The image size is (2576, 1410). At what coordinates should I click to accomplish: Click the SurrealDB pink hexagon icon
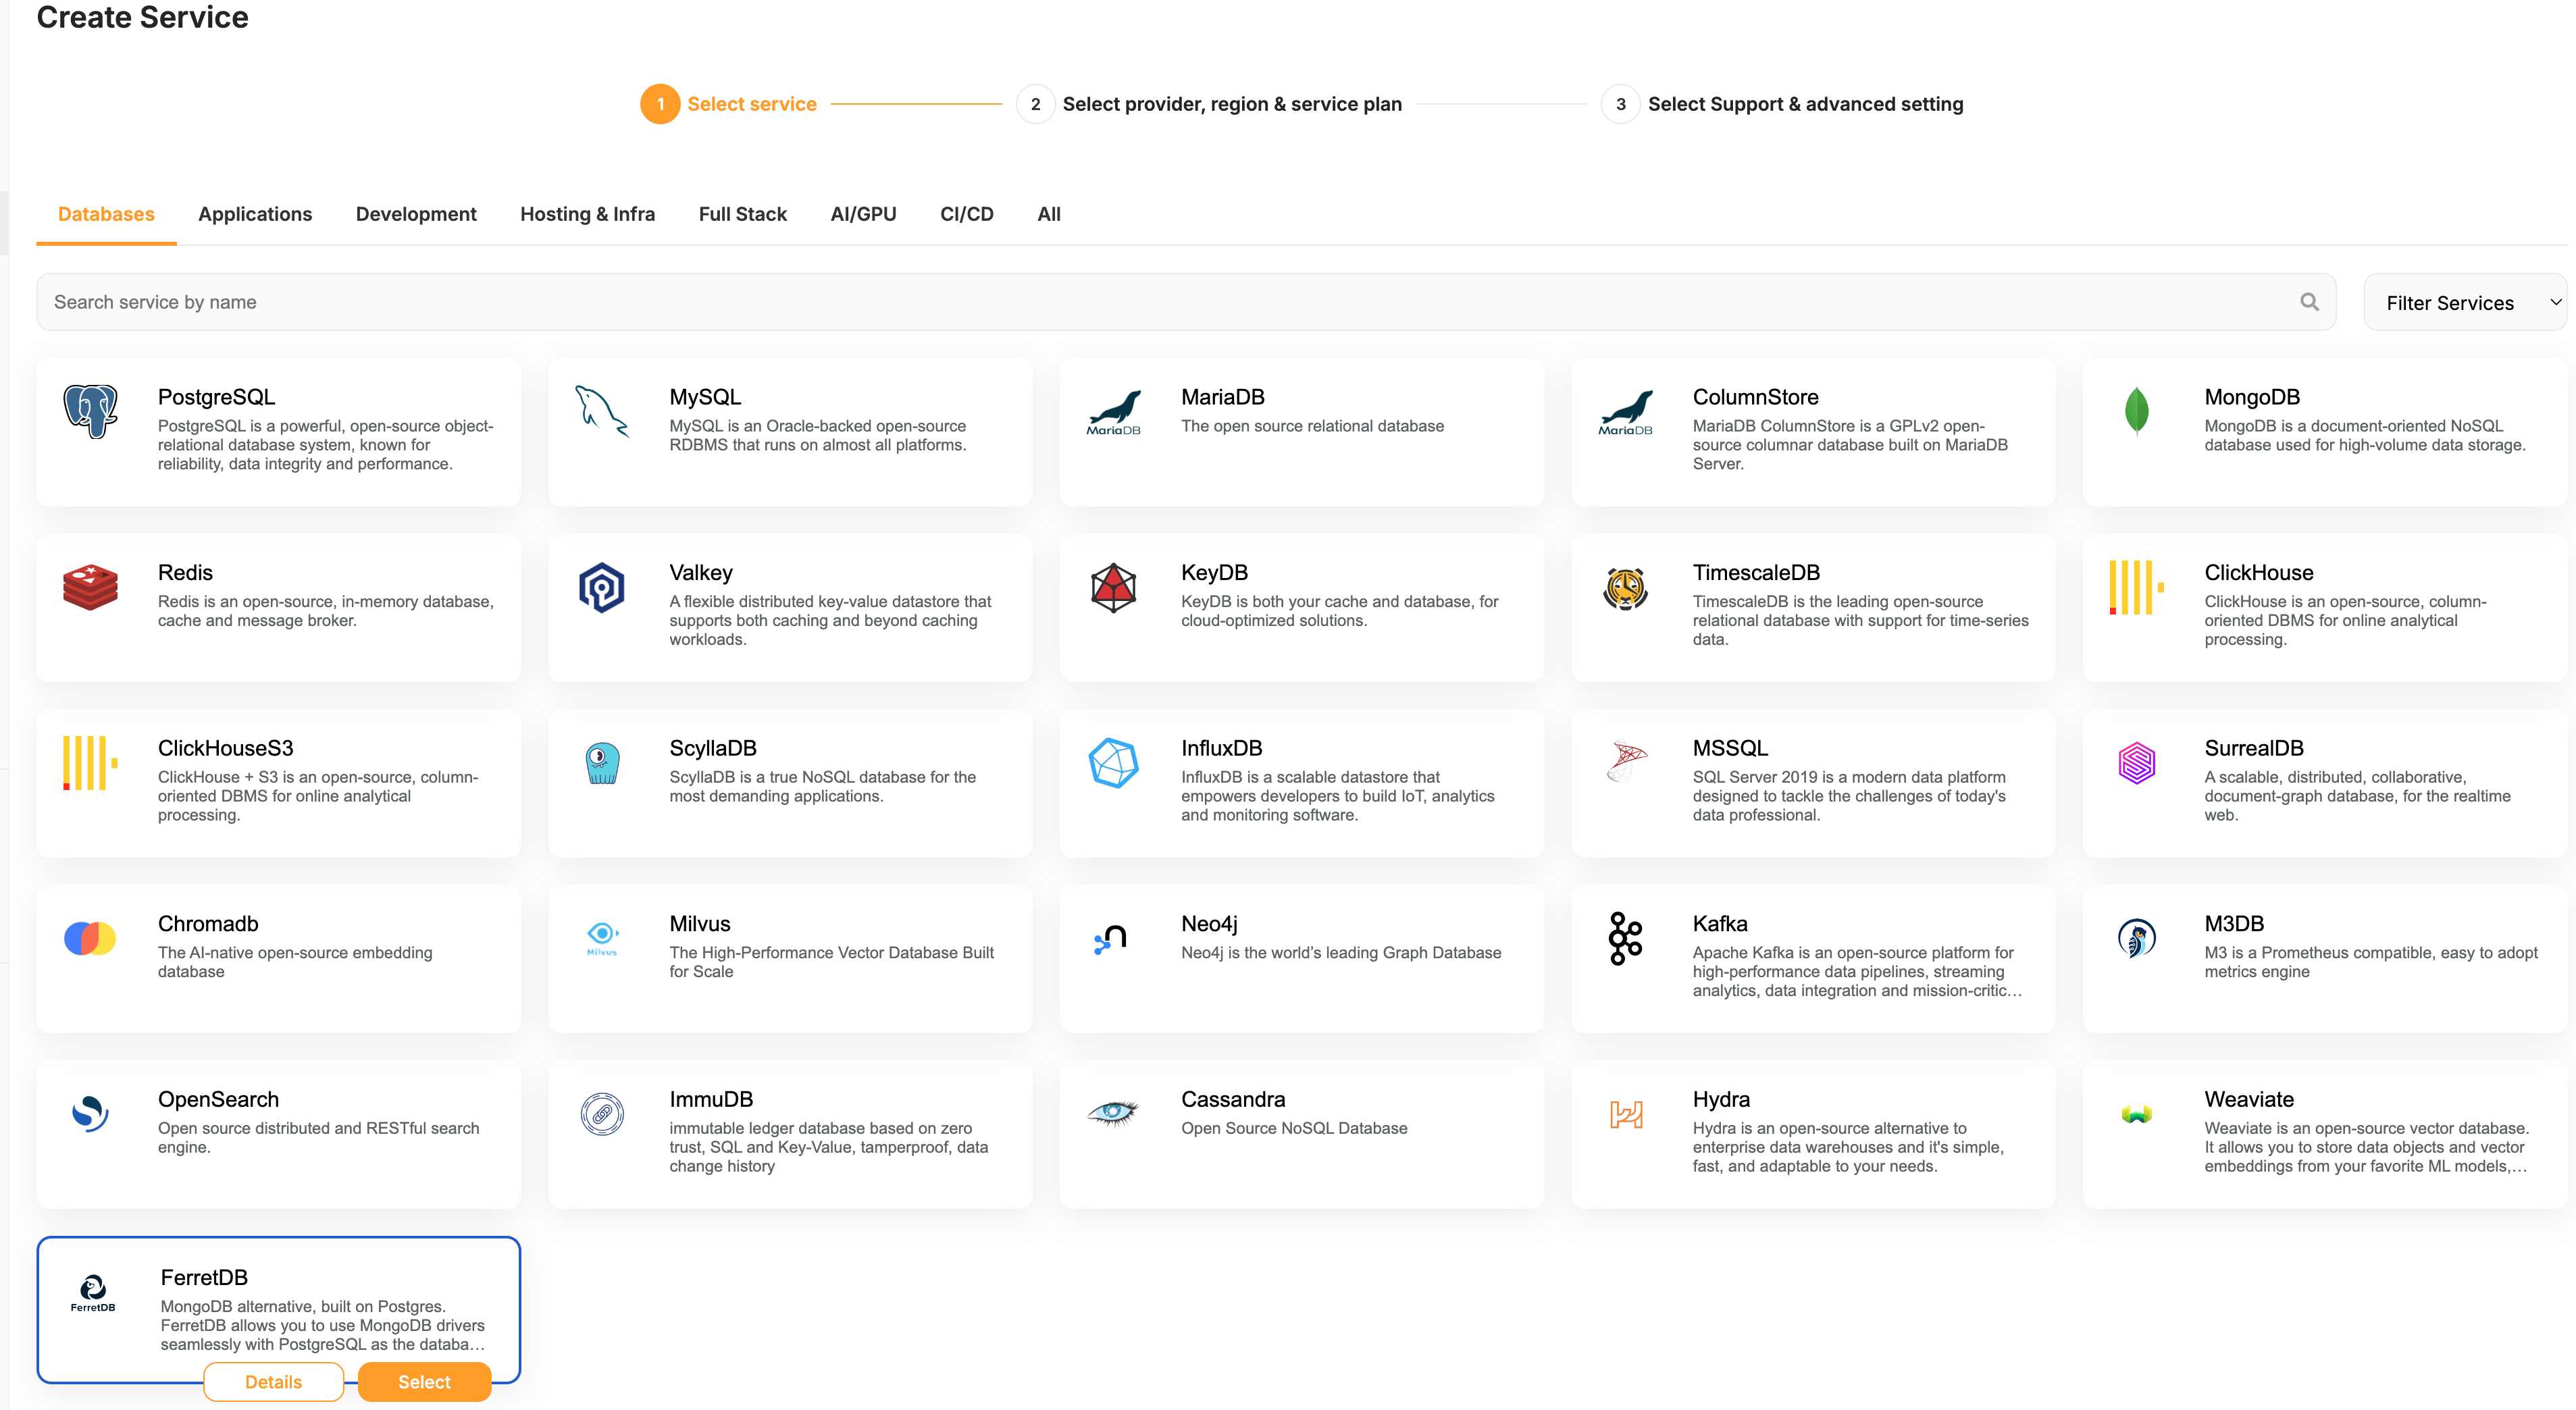coord(2136,763)
